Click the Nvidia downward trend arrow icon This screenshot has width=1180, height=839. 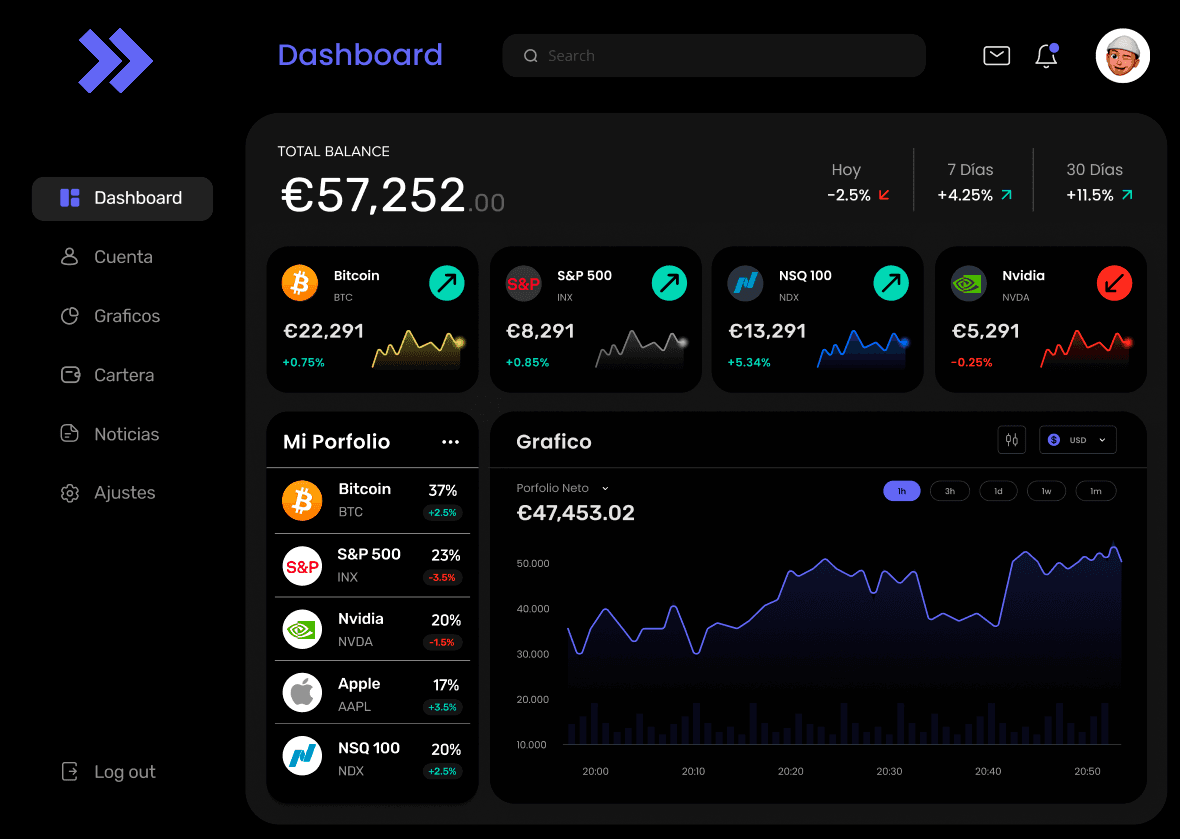pos(1115,283)
